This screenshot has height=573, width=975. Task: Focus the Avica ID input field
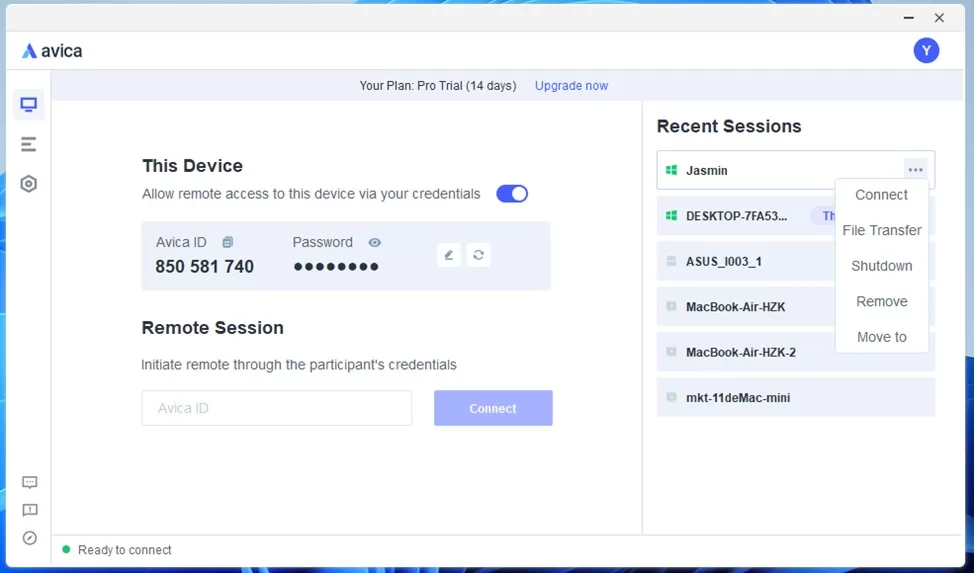277,408
